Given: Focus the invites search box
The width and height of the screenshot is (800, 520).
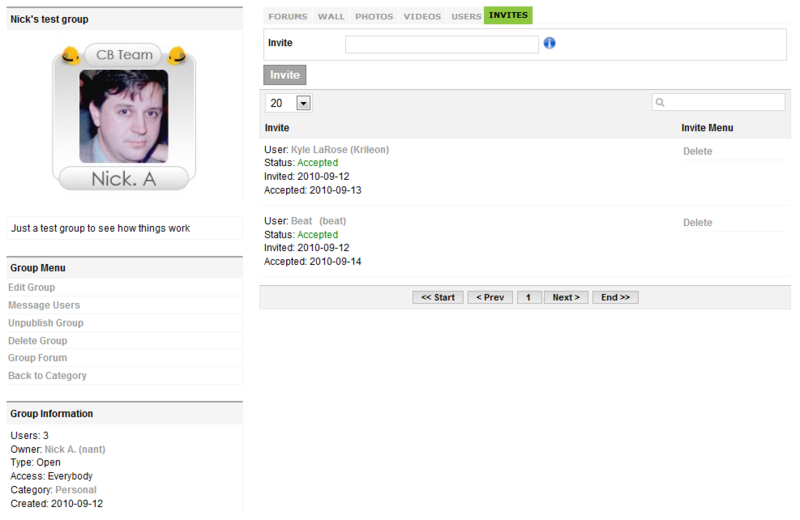Looking at the screenshot, I should point(718,102).
